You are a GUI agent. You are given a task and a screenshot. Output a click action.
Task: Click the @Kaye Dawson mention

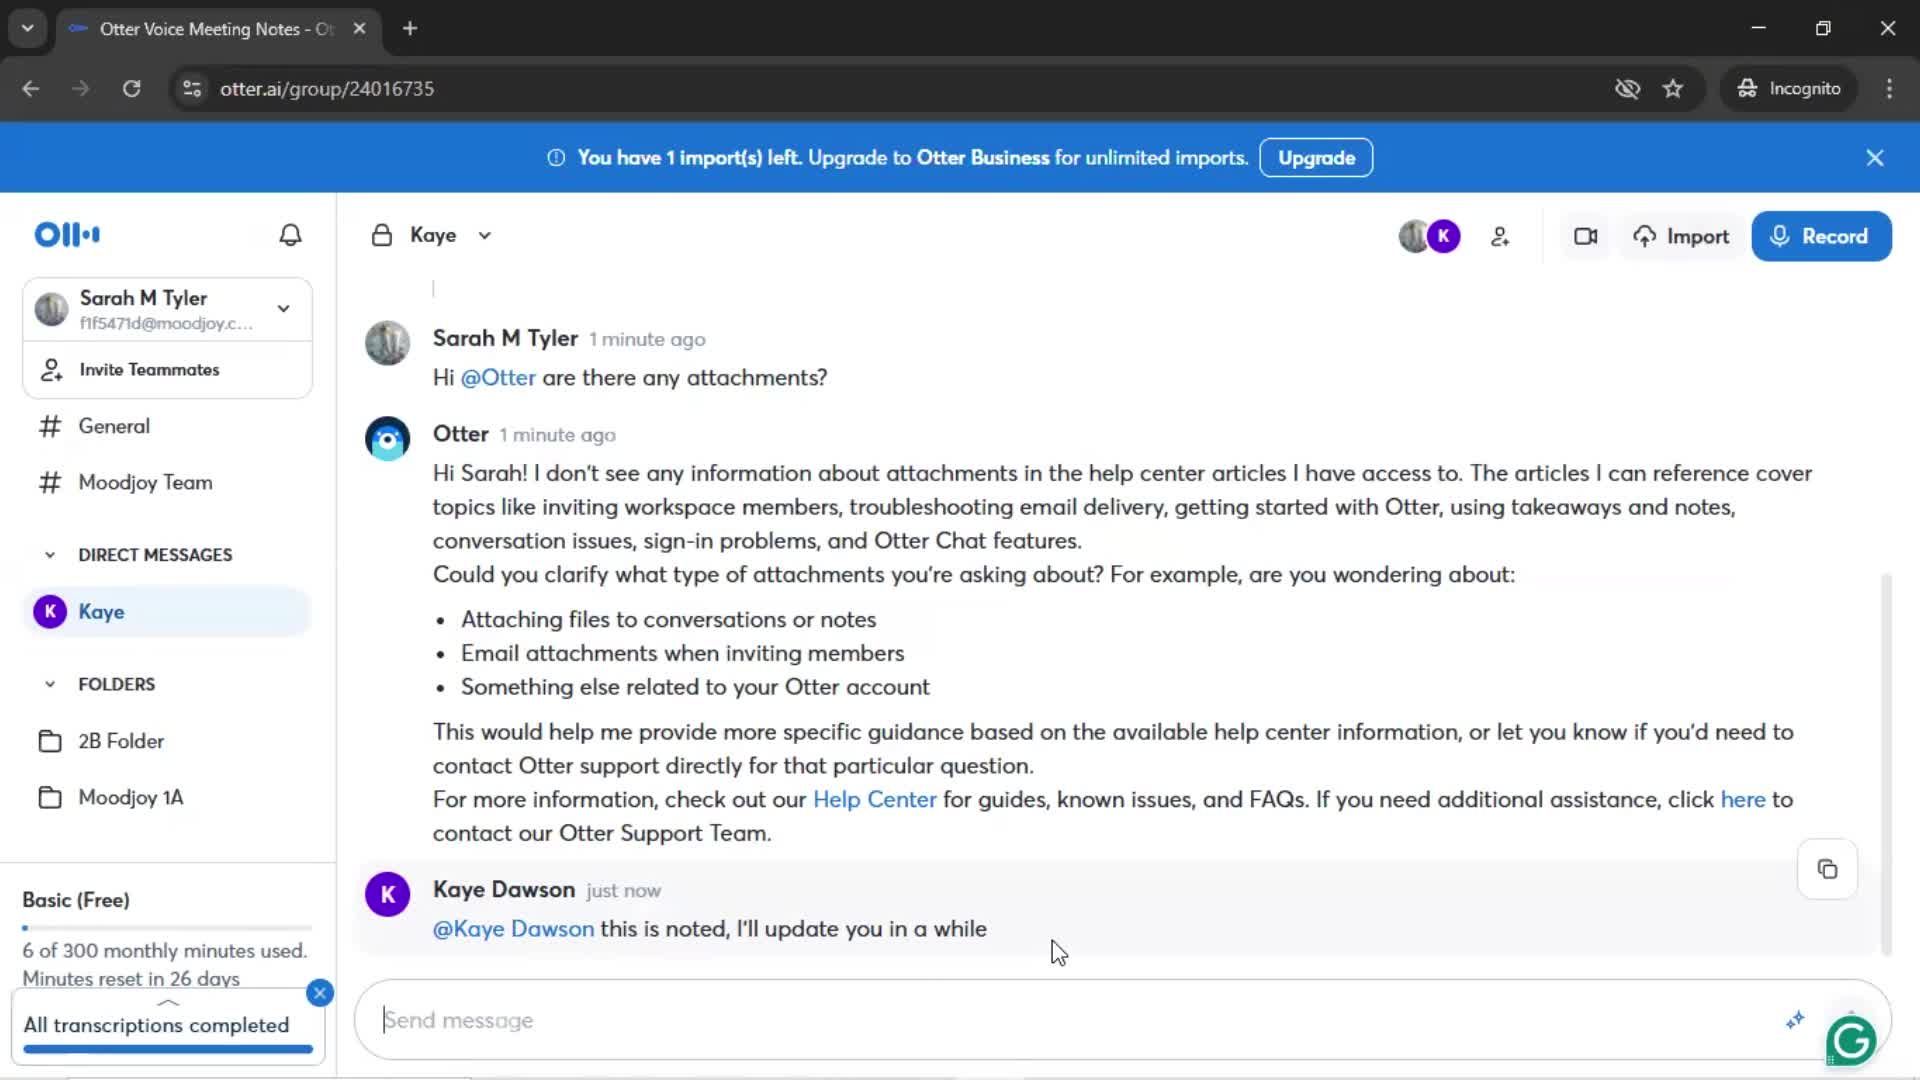(513, 929)
